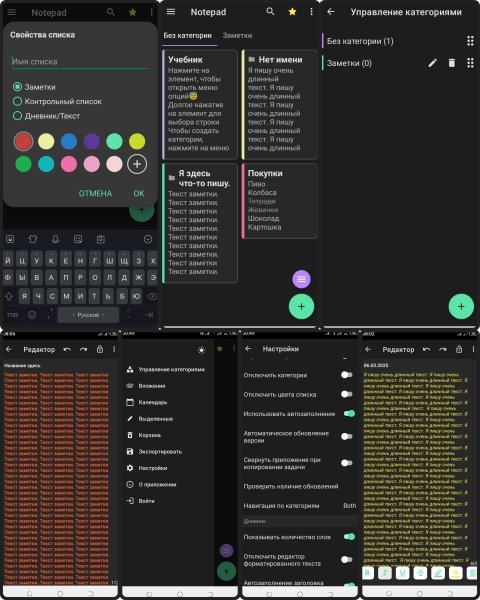Pick the purple color swatch
The height and width of the screenshot is (600, 480).
click(x=91, y=141)
